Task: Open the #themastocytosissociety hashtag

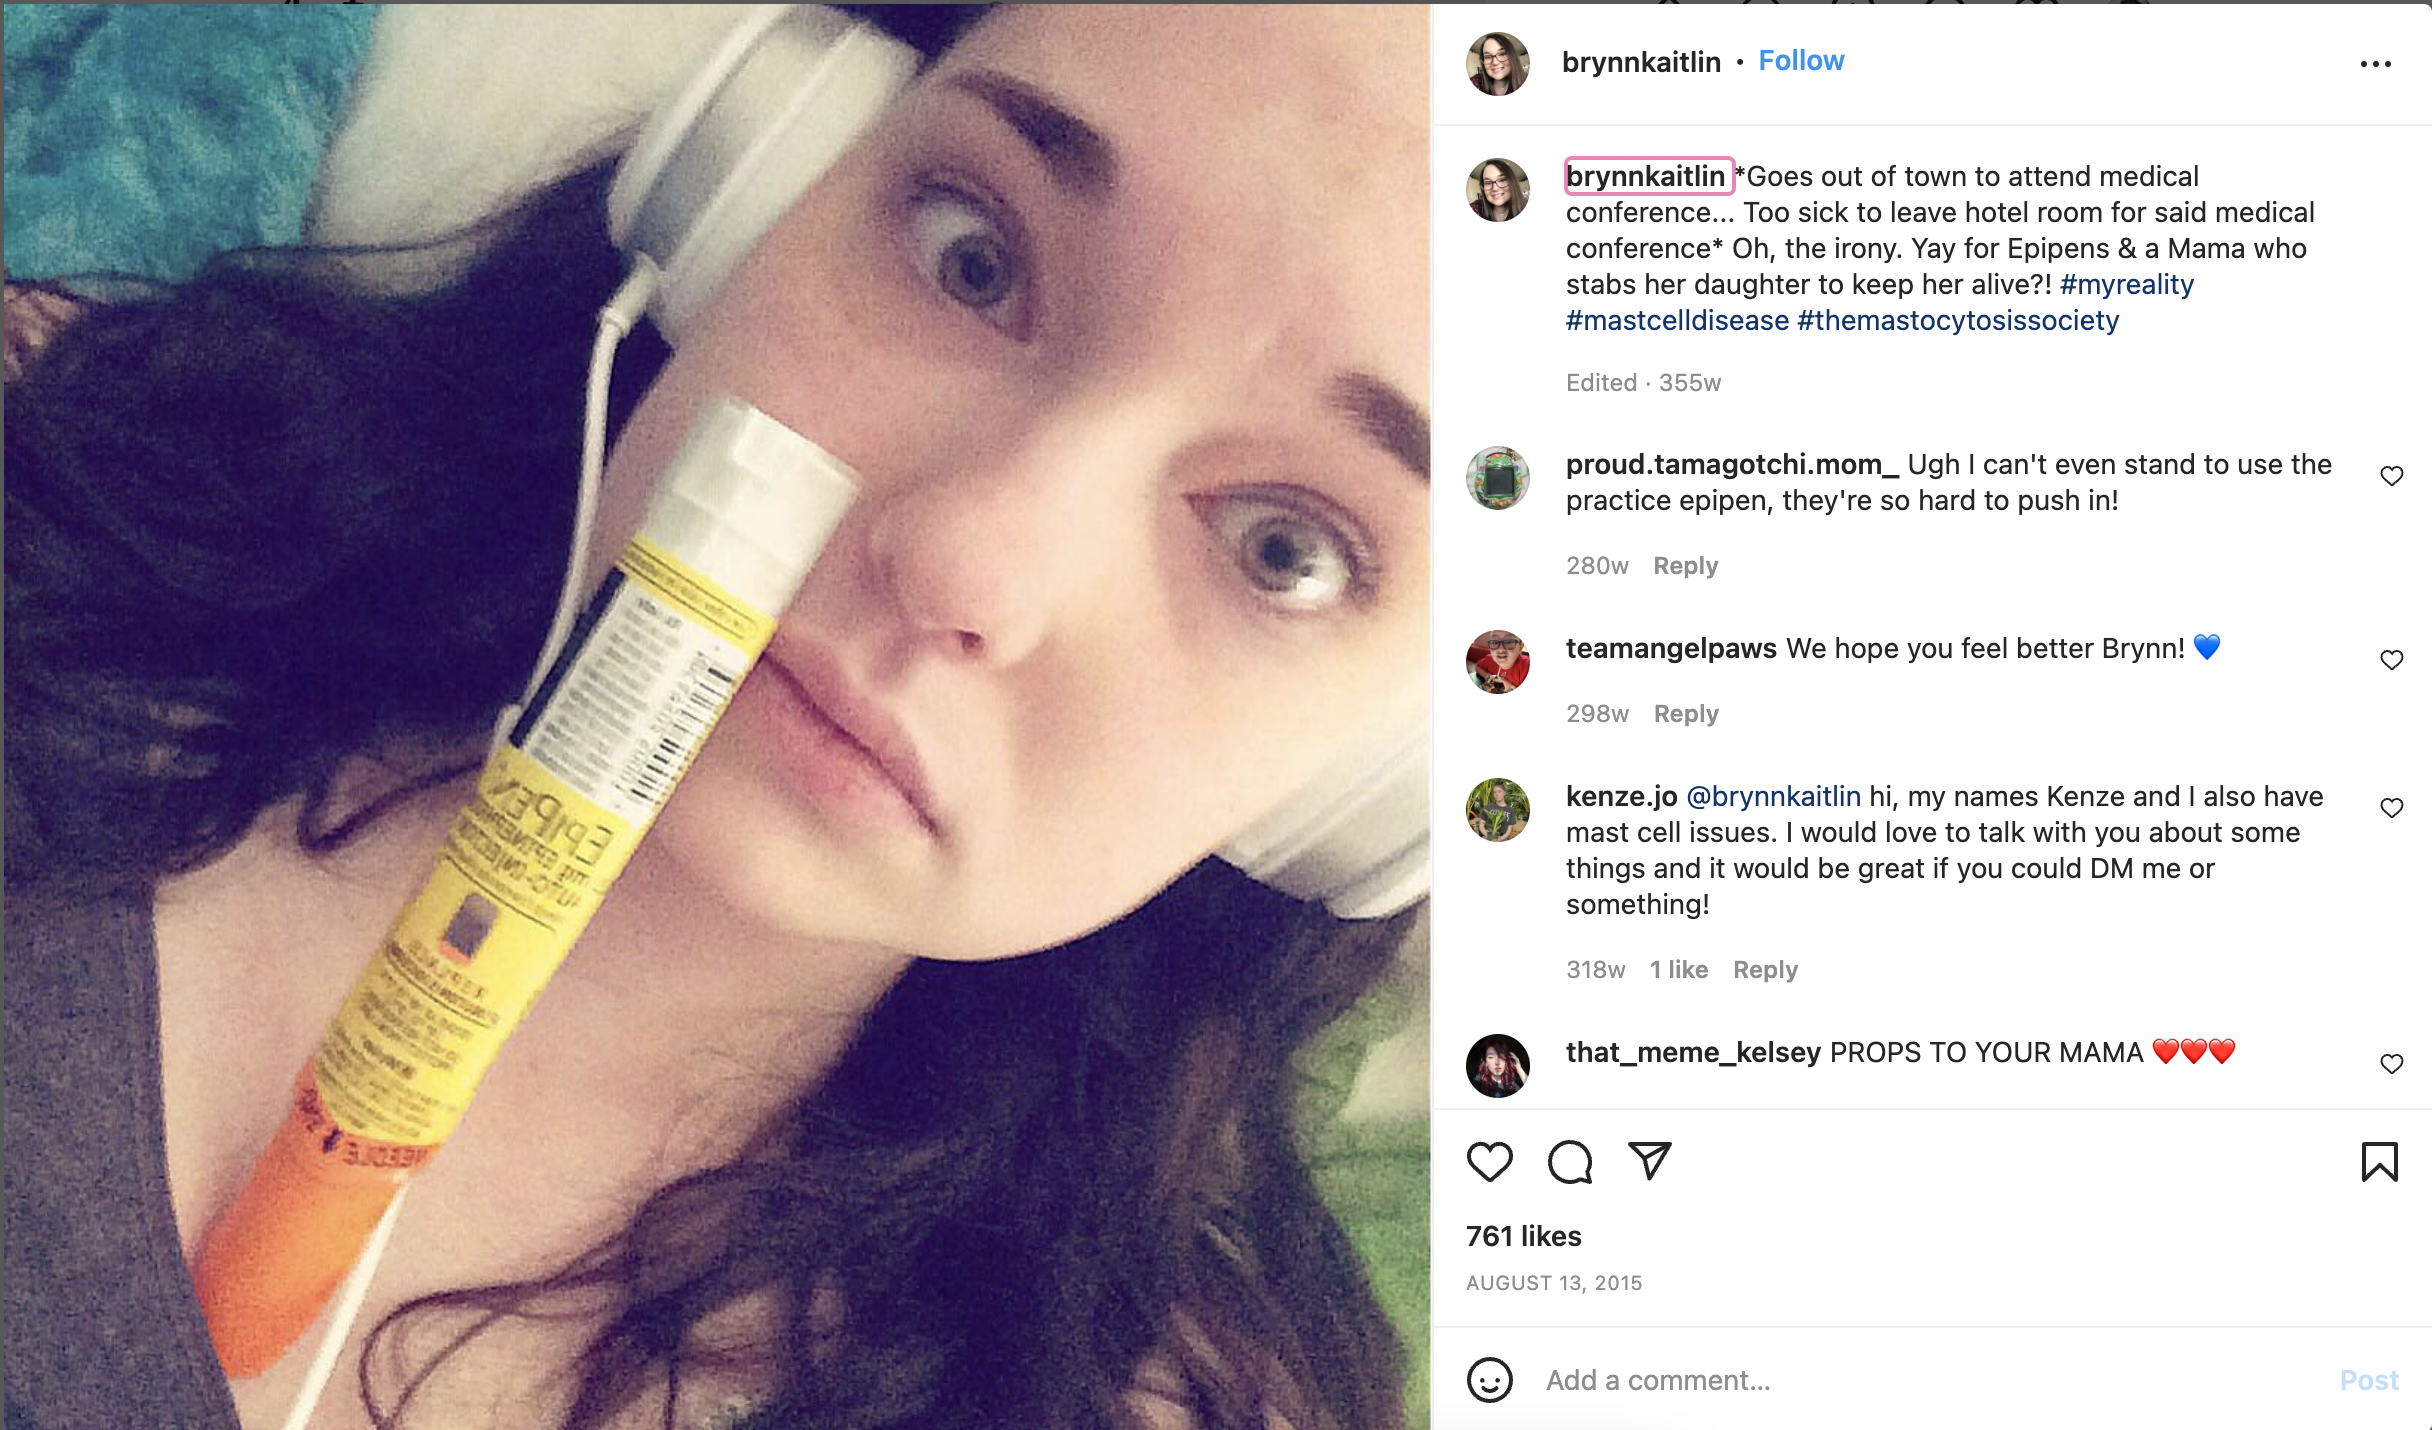Action: tap(1958, 321)
